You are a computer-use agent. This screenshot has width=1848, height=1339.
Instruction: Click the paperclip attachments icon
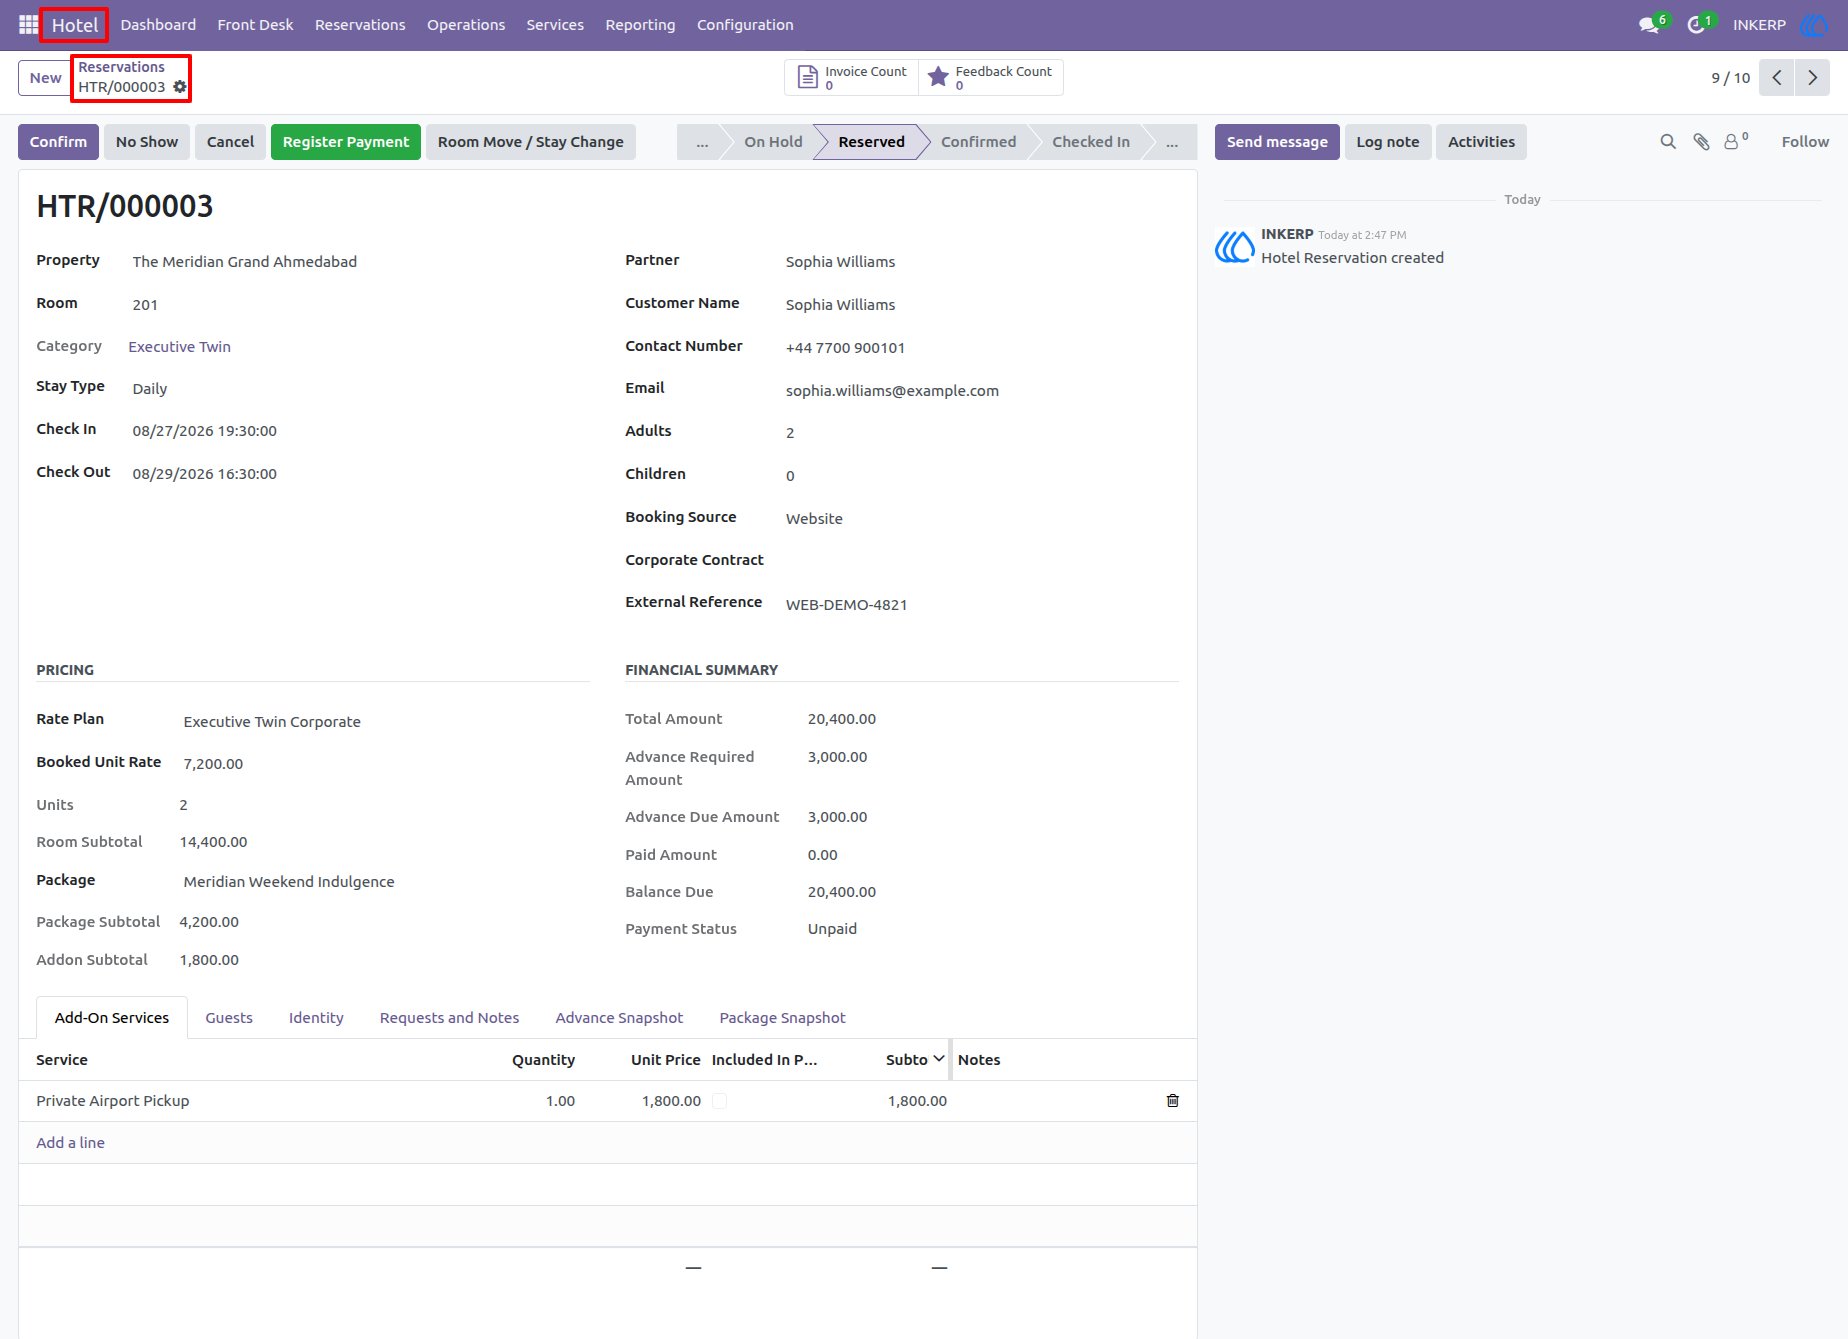[x=1701, y=142]
